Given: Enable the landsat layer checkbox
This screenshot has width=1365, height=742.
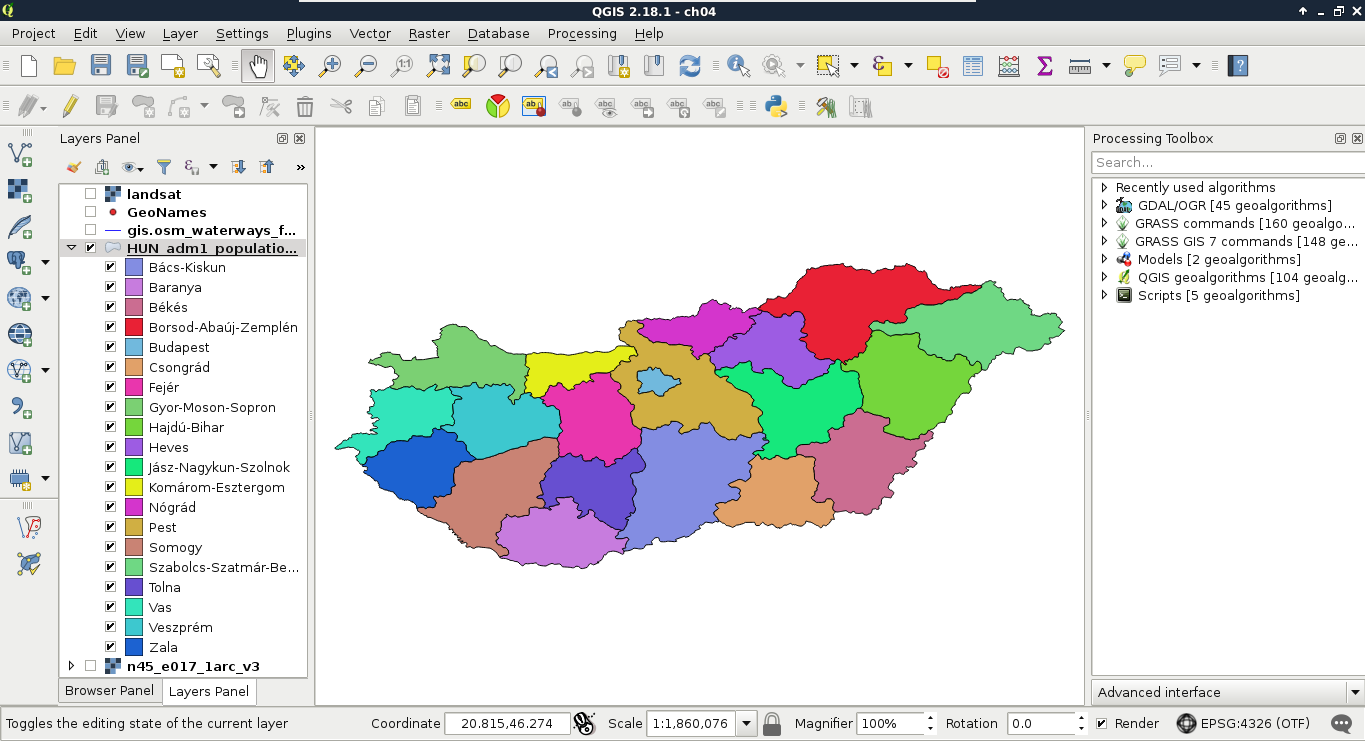Looking at the screenshot, I should pyautogui.click(x=91, y=194).
